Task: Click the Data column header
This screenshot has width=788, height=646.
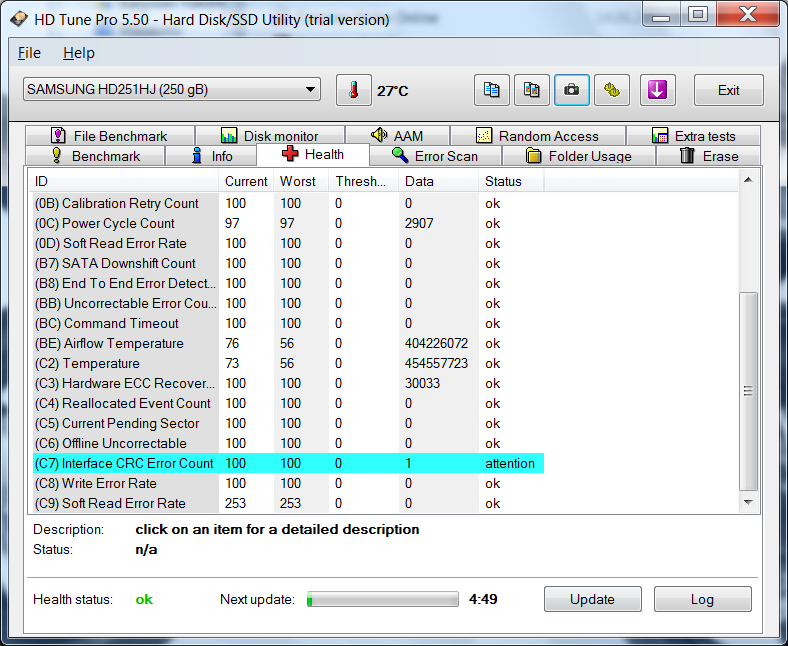Action: click(438, 181)
